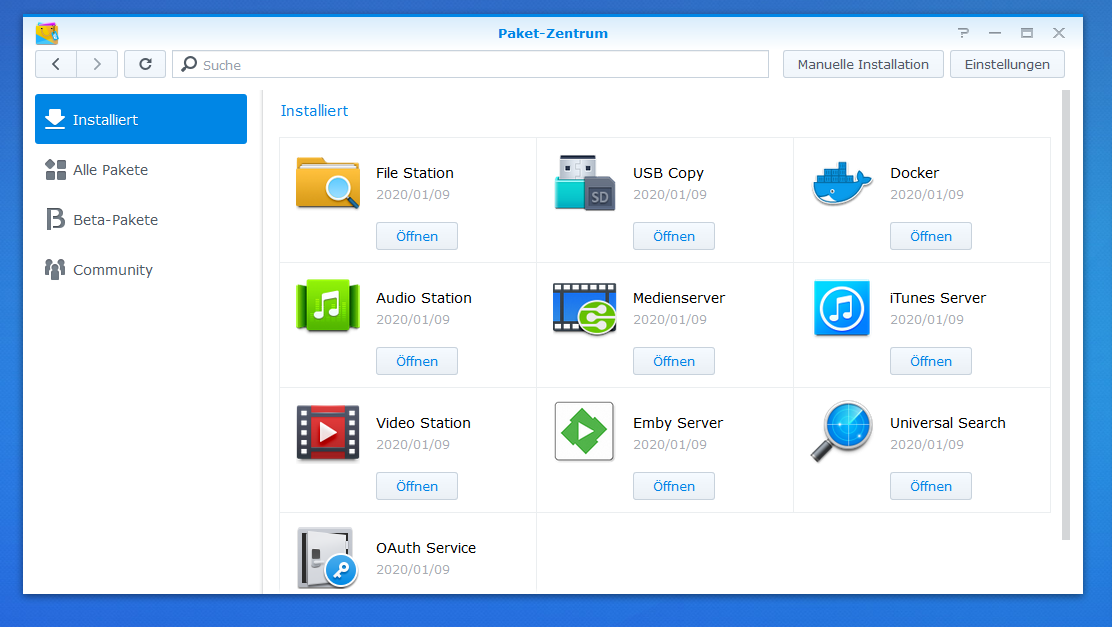Click the File Station package name
1112x627 pixels.
pyautogui.click(x=415, y=173)
